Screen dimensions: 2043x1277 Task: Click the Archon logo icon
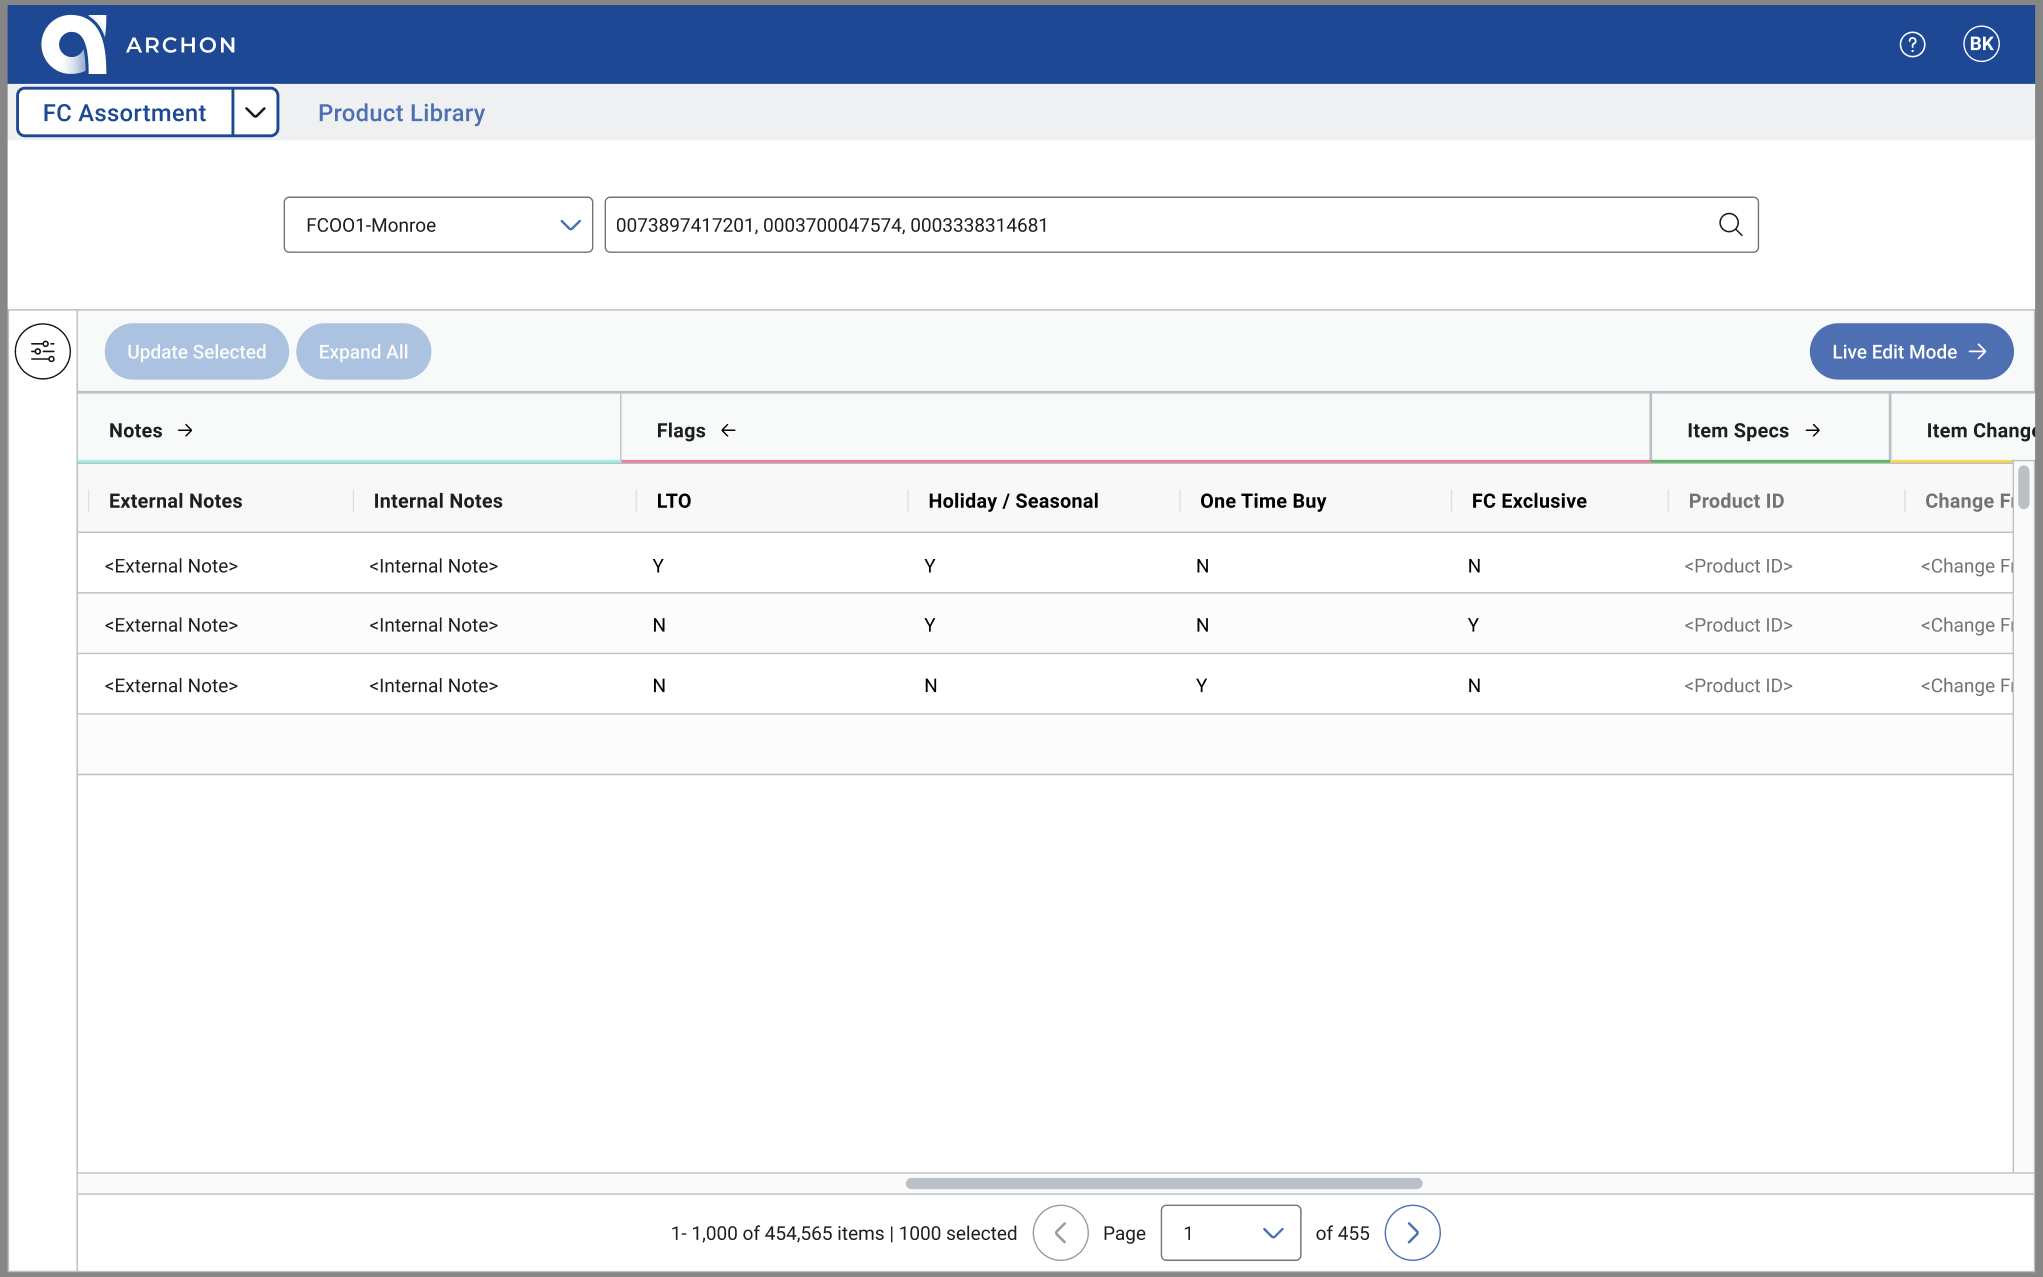tap(74, 45)
